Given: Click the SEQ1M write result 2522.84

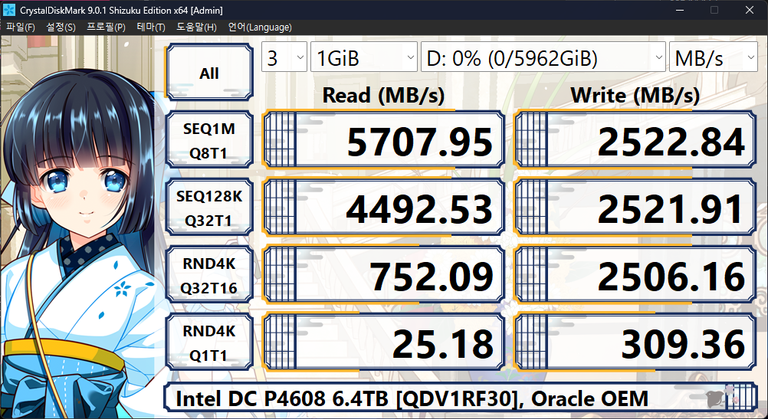Looking at the screenshot, I should click(635, 140).
